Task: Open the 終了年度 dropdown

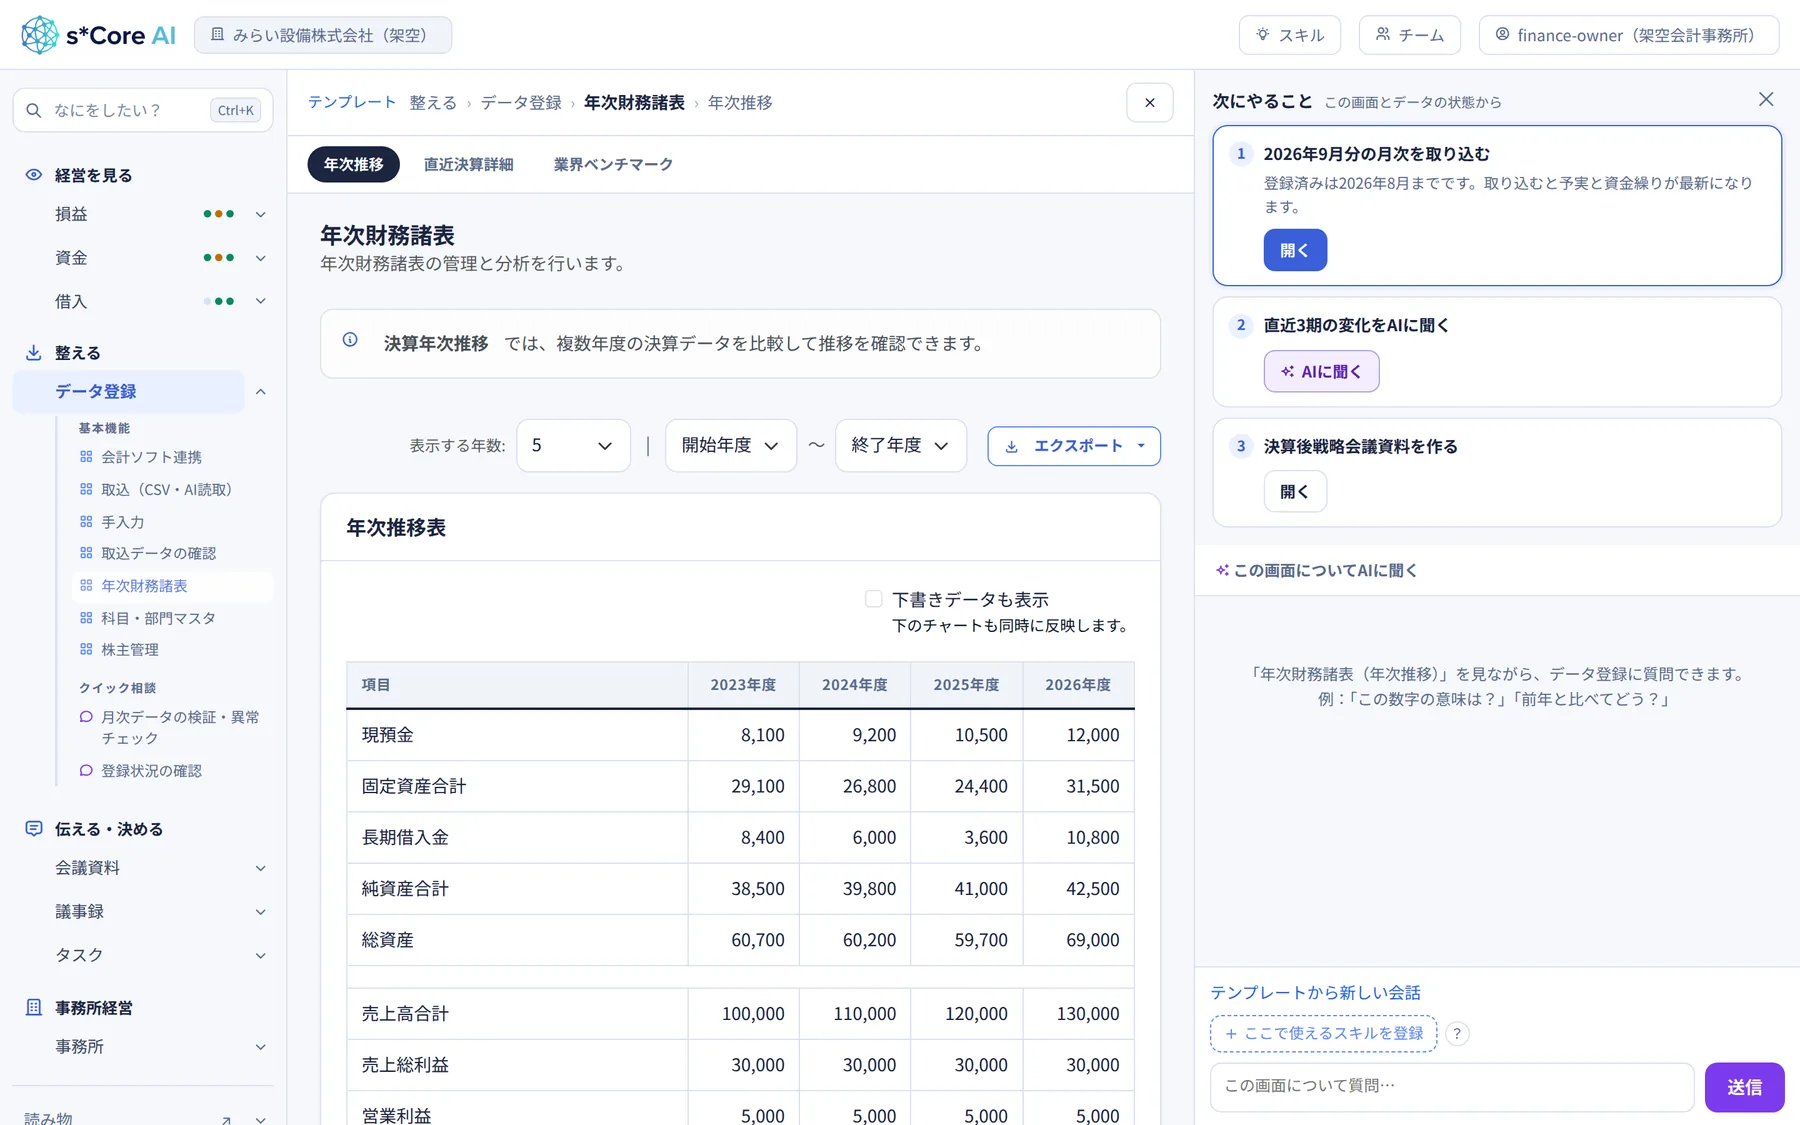Action: (901, 446)
